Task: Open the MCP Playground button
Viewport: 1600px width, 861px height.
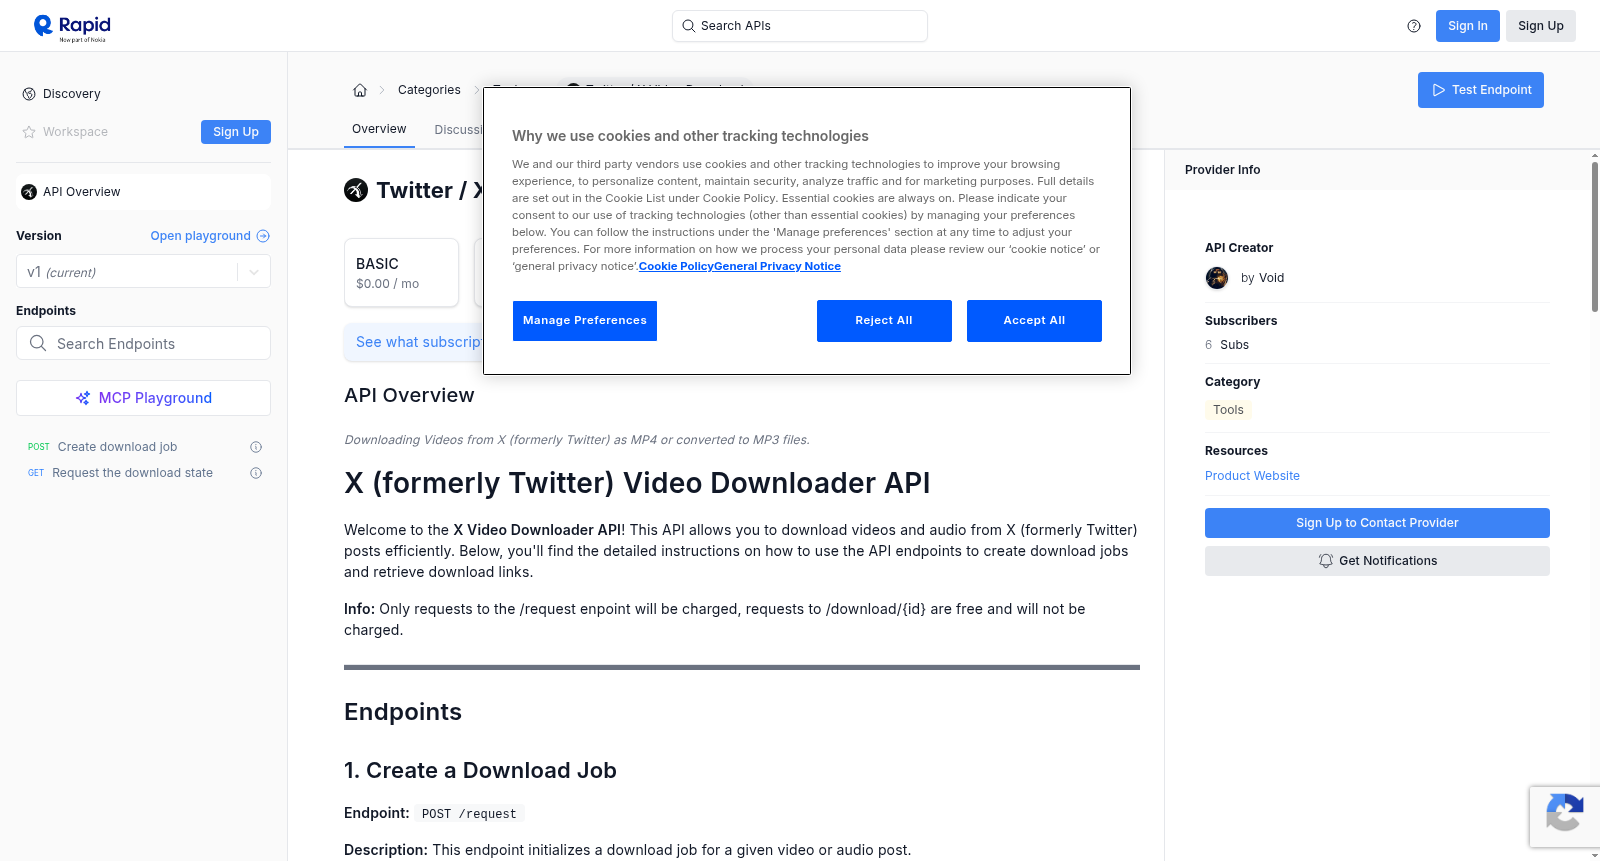Action: click(143, 398)
